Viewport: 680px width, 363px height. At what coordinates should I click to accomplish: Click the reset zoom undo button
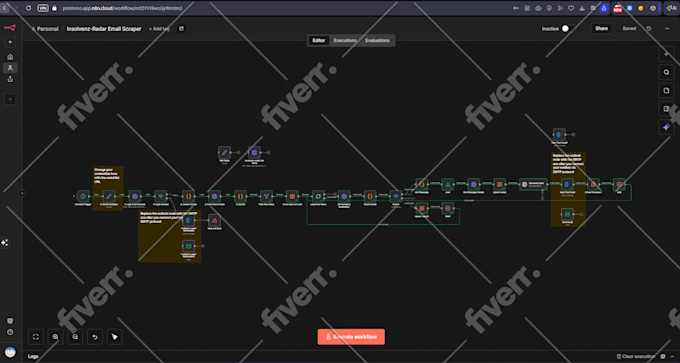click(x=95, y=337)
